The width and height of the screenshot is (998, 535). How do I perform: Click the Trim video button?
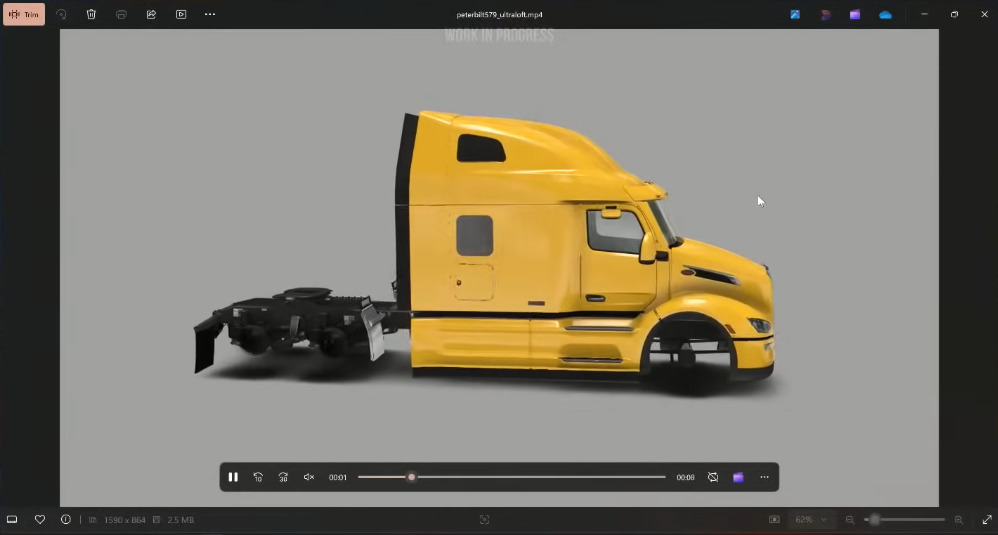tap(24, 15)
